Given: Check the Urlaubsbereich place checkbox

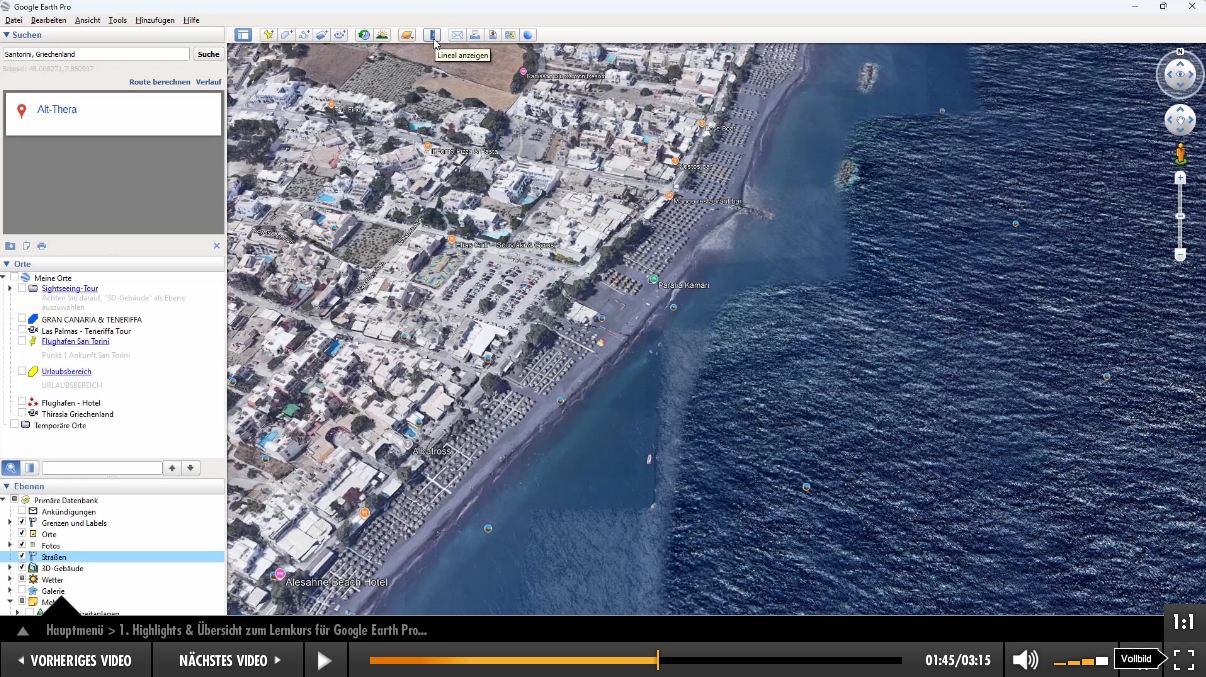Looking at the screenshot, I should (x=22, y=372).
